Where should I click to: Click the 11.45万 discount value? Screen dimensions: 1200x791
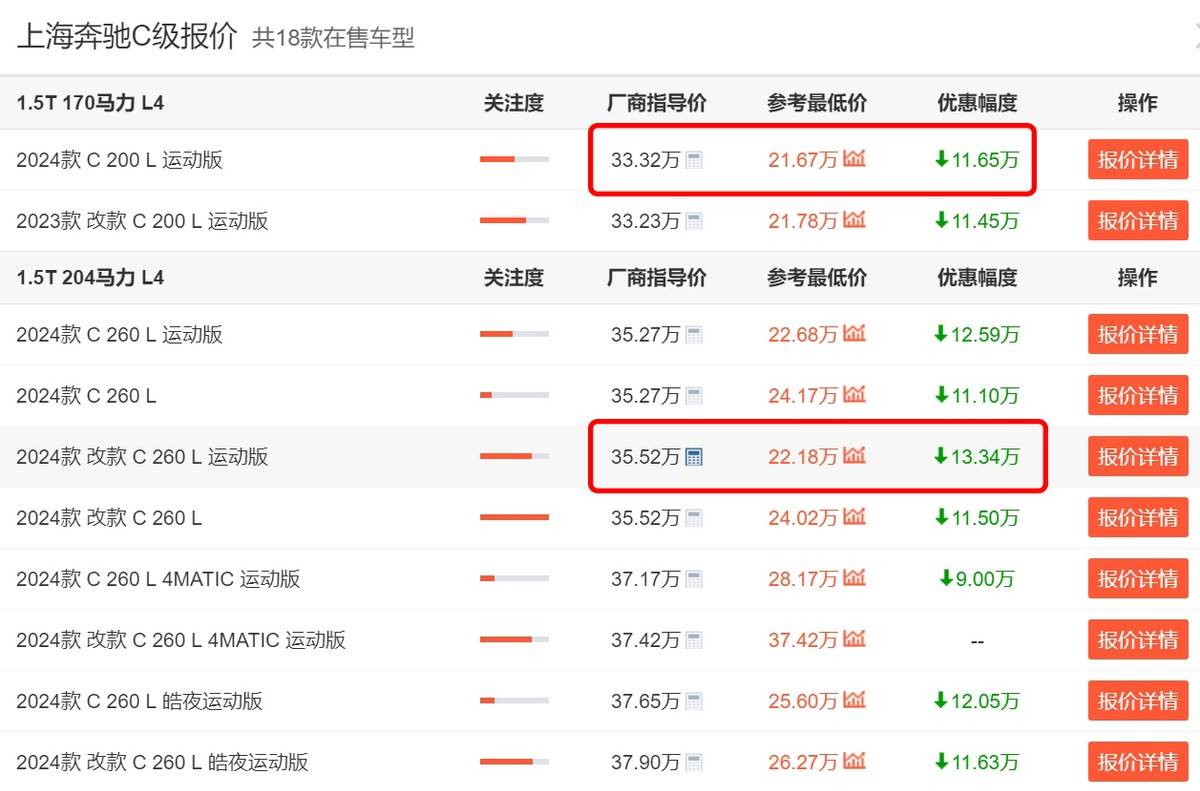(x=977, y=221)
